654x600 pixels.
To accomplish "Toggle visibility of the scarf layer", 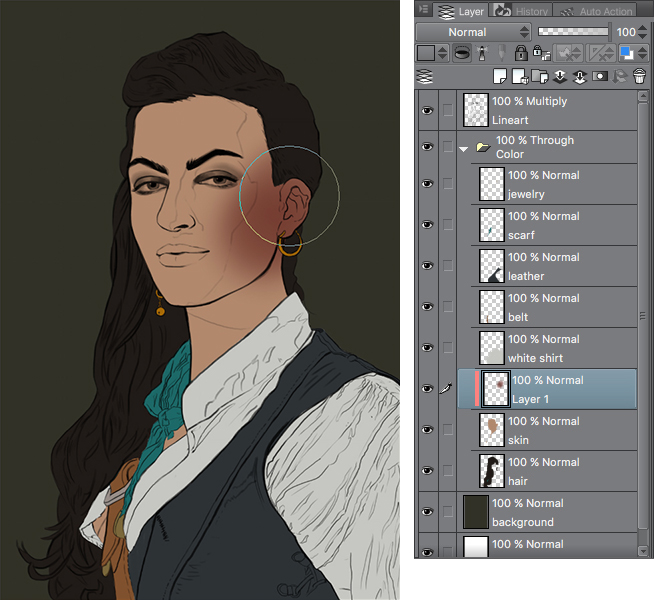I will (428, 225).
